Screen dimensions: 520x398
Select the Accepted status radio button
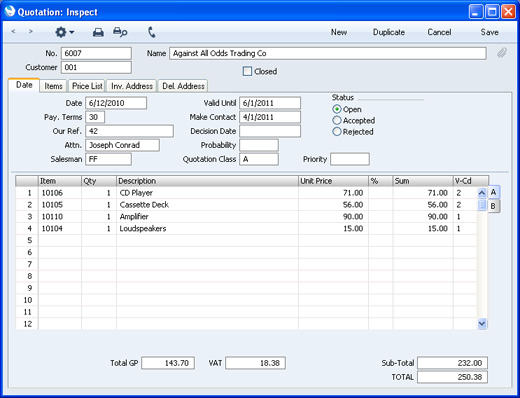pyautogui.click(x=337, y=120)
